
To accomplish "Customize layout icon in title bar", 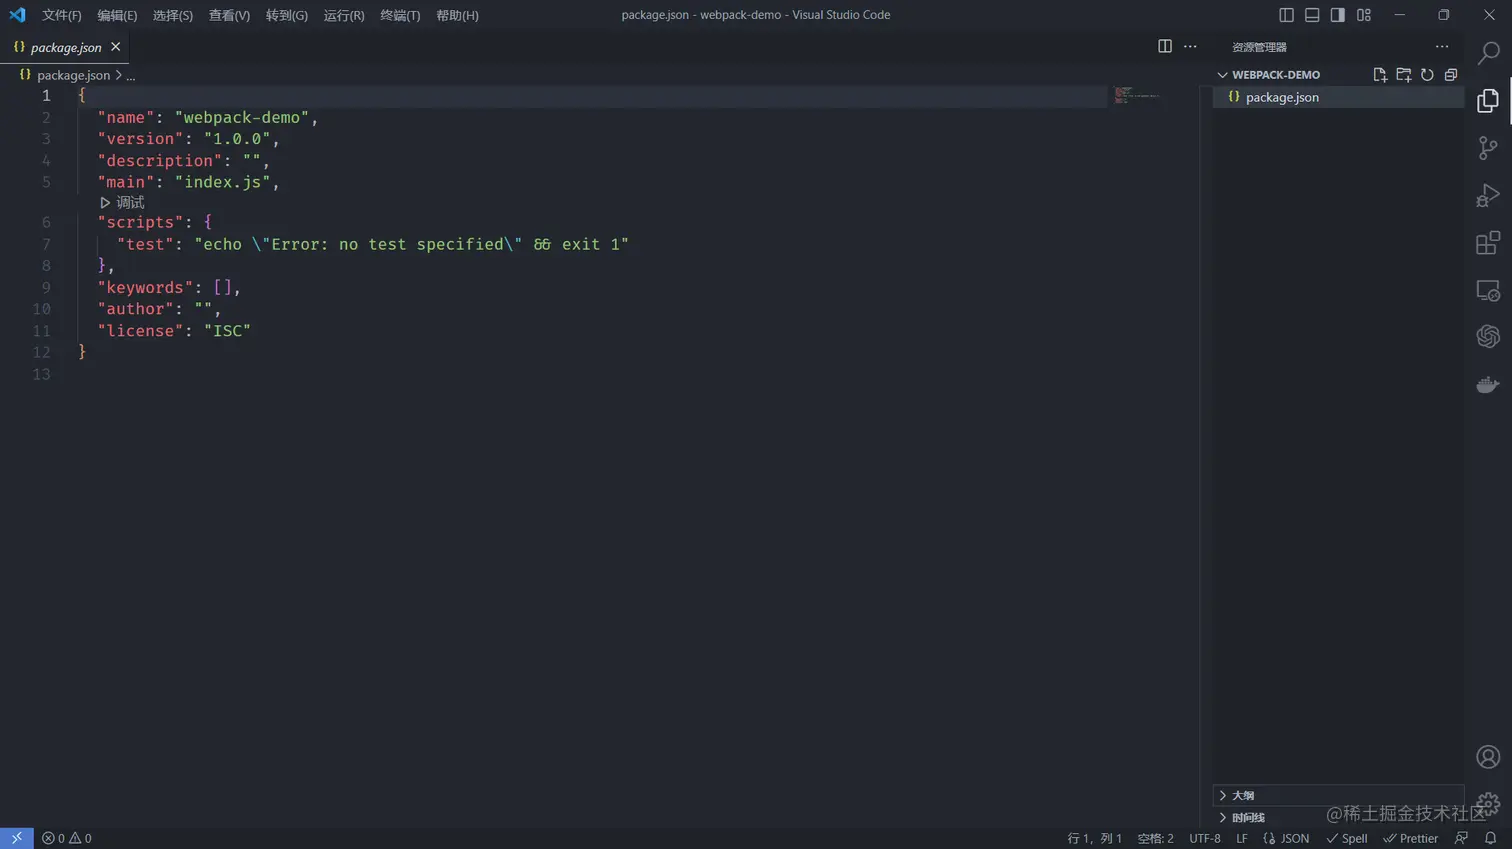I will [1364, 15].
